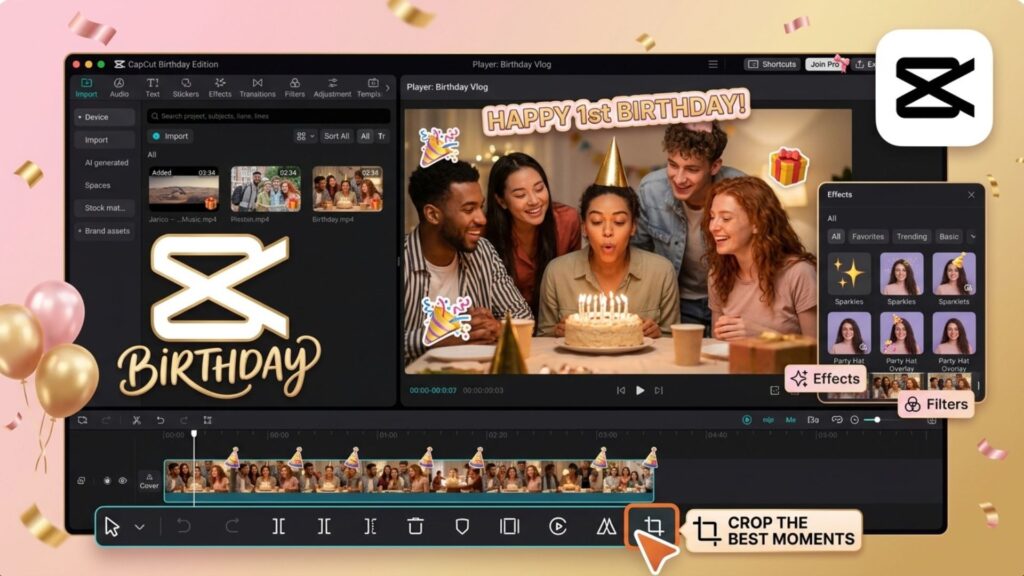Open the Text tool panel
Image resolution: width=1024 pixels, height=576 pixels.
[x=153, y=88]
